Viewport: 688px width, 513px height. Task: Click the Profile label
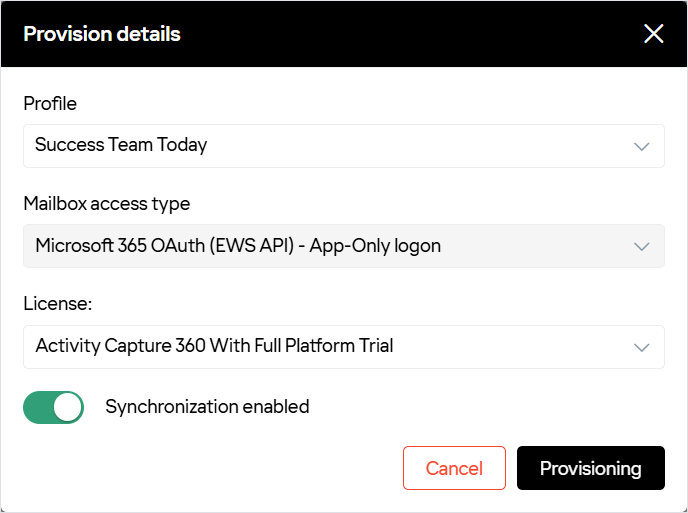[x=50, y=104]
